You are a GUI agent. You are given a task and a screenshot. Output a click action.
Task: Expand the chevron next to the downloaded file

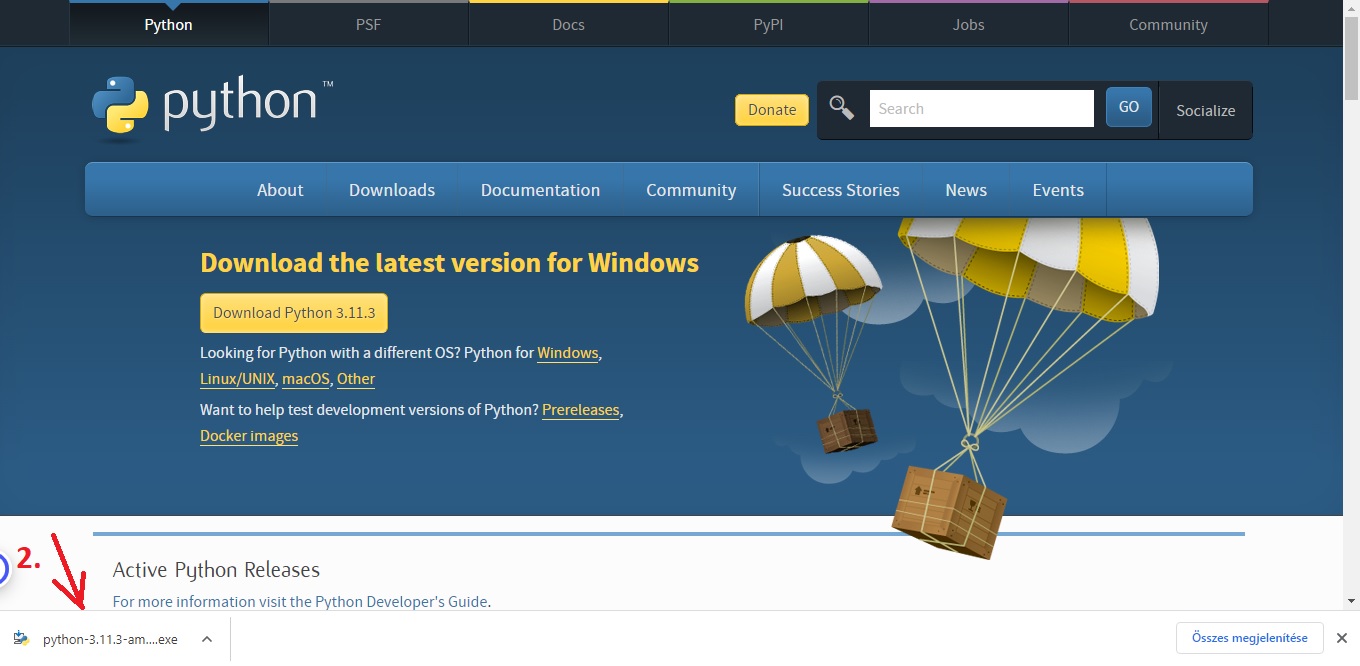[x=206, y=638]
